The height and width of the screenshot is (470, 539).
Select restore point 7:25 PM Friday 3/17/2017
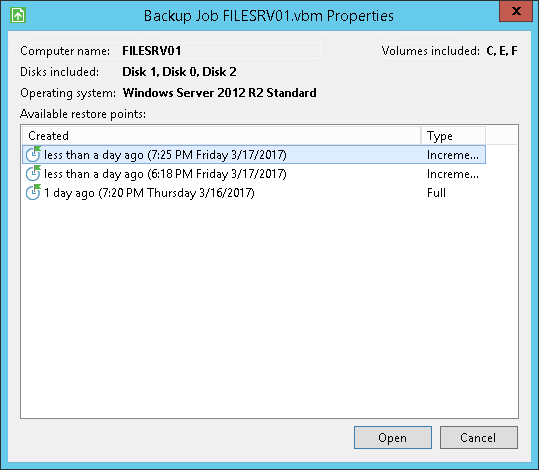pyautogui.click(x=254, y=154)
